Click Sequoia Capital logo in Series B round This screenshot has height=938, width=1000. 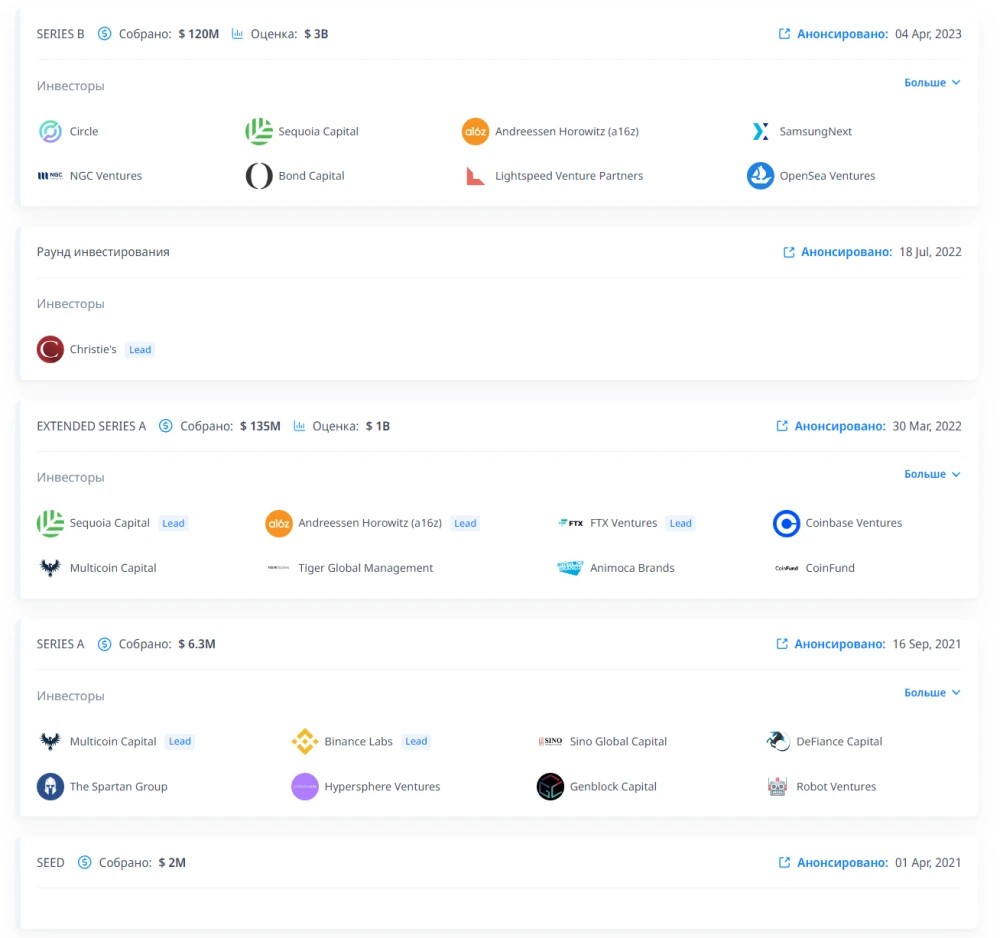pos(259,131)
